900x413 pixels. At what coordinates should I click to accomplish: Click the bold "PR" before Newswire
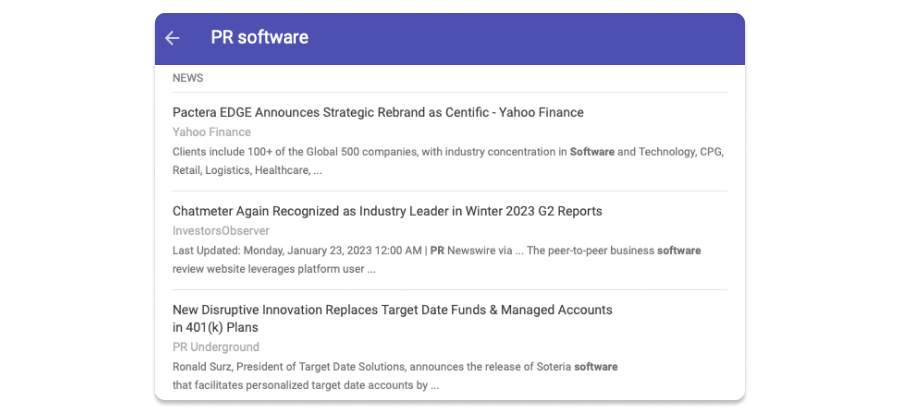point(437,250)
